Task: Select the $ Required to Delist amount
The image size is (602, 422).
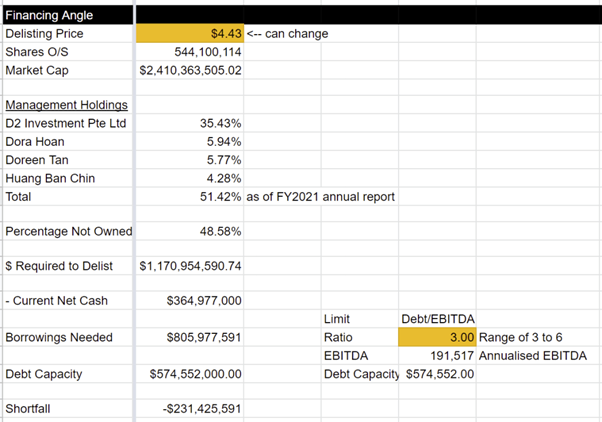Action: pos(190,266)
